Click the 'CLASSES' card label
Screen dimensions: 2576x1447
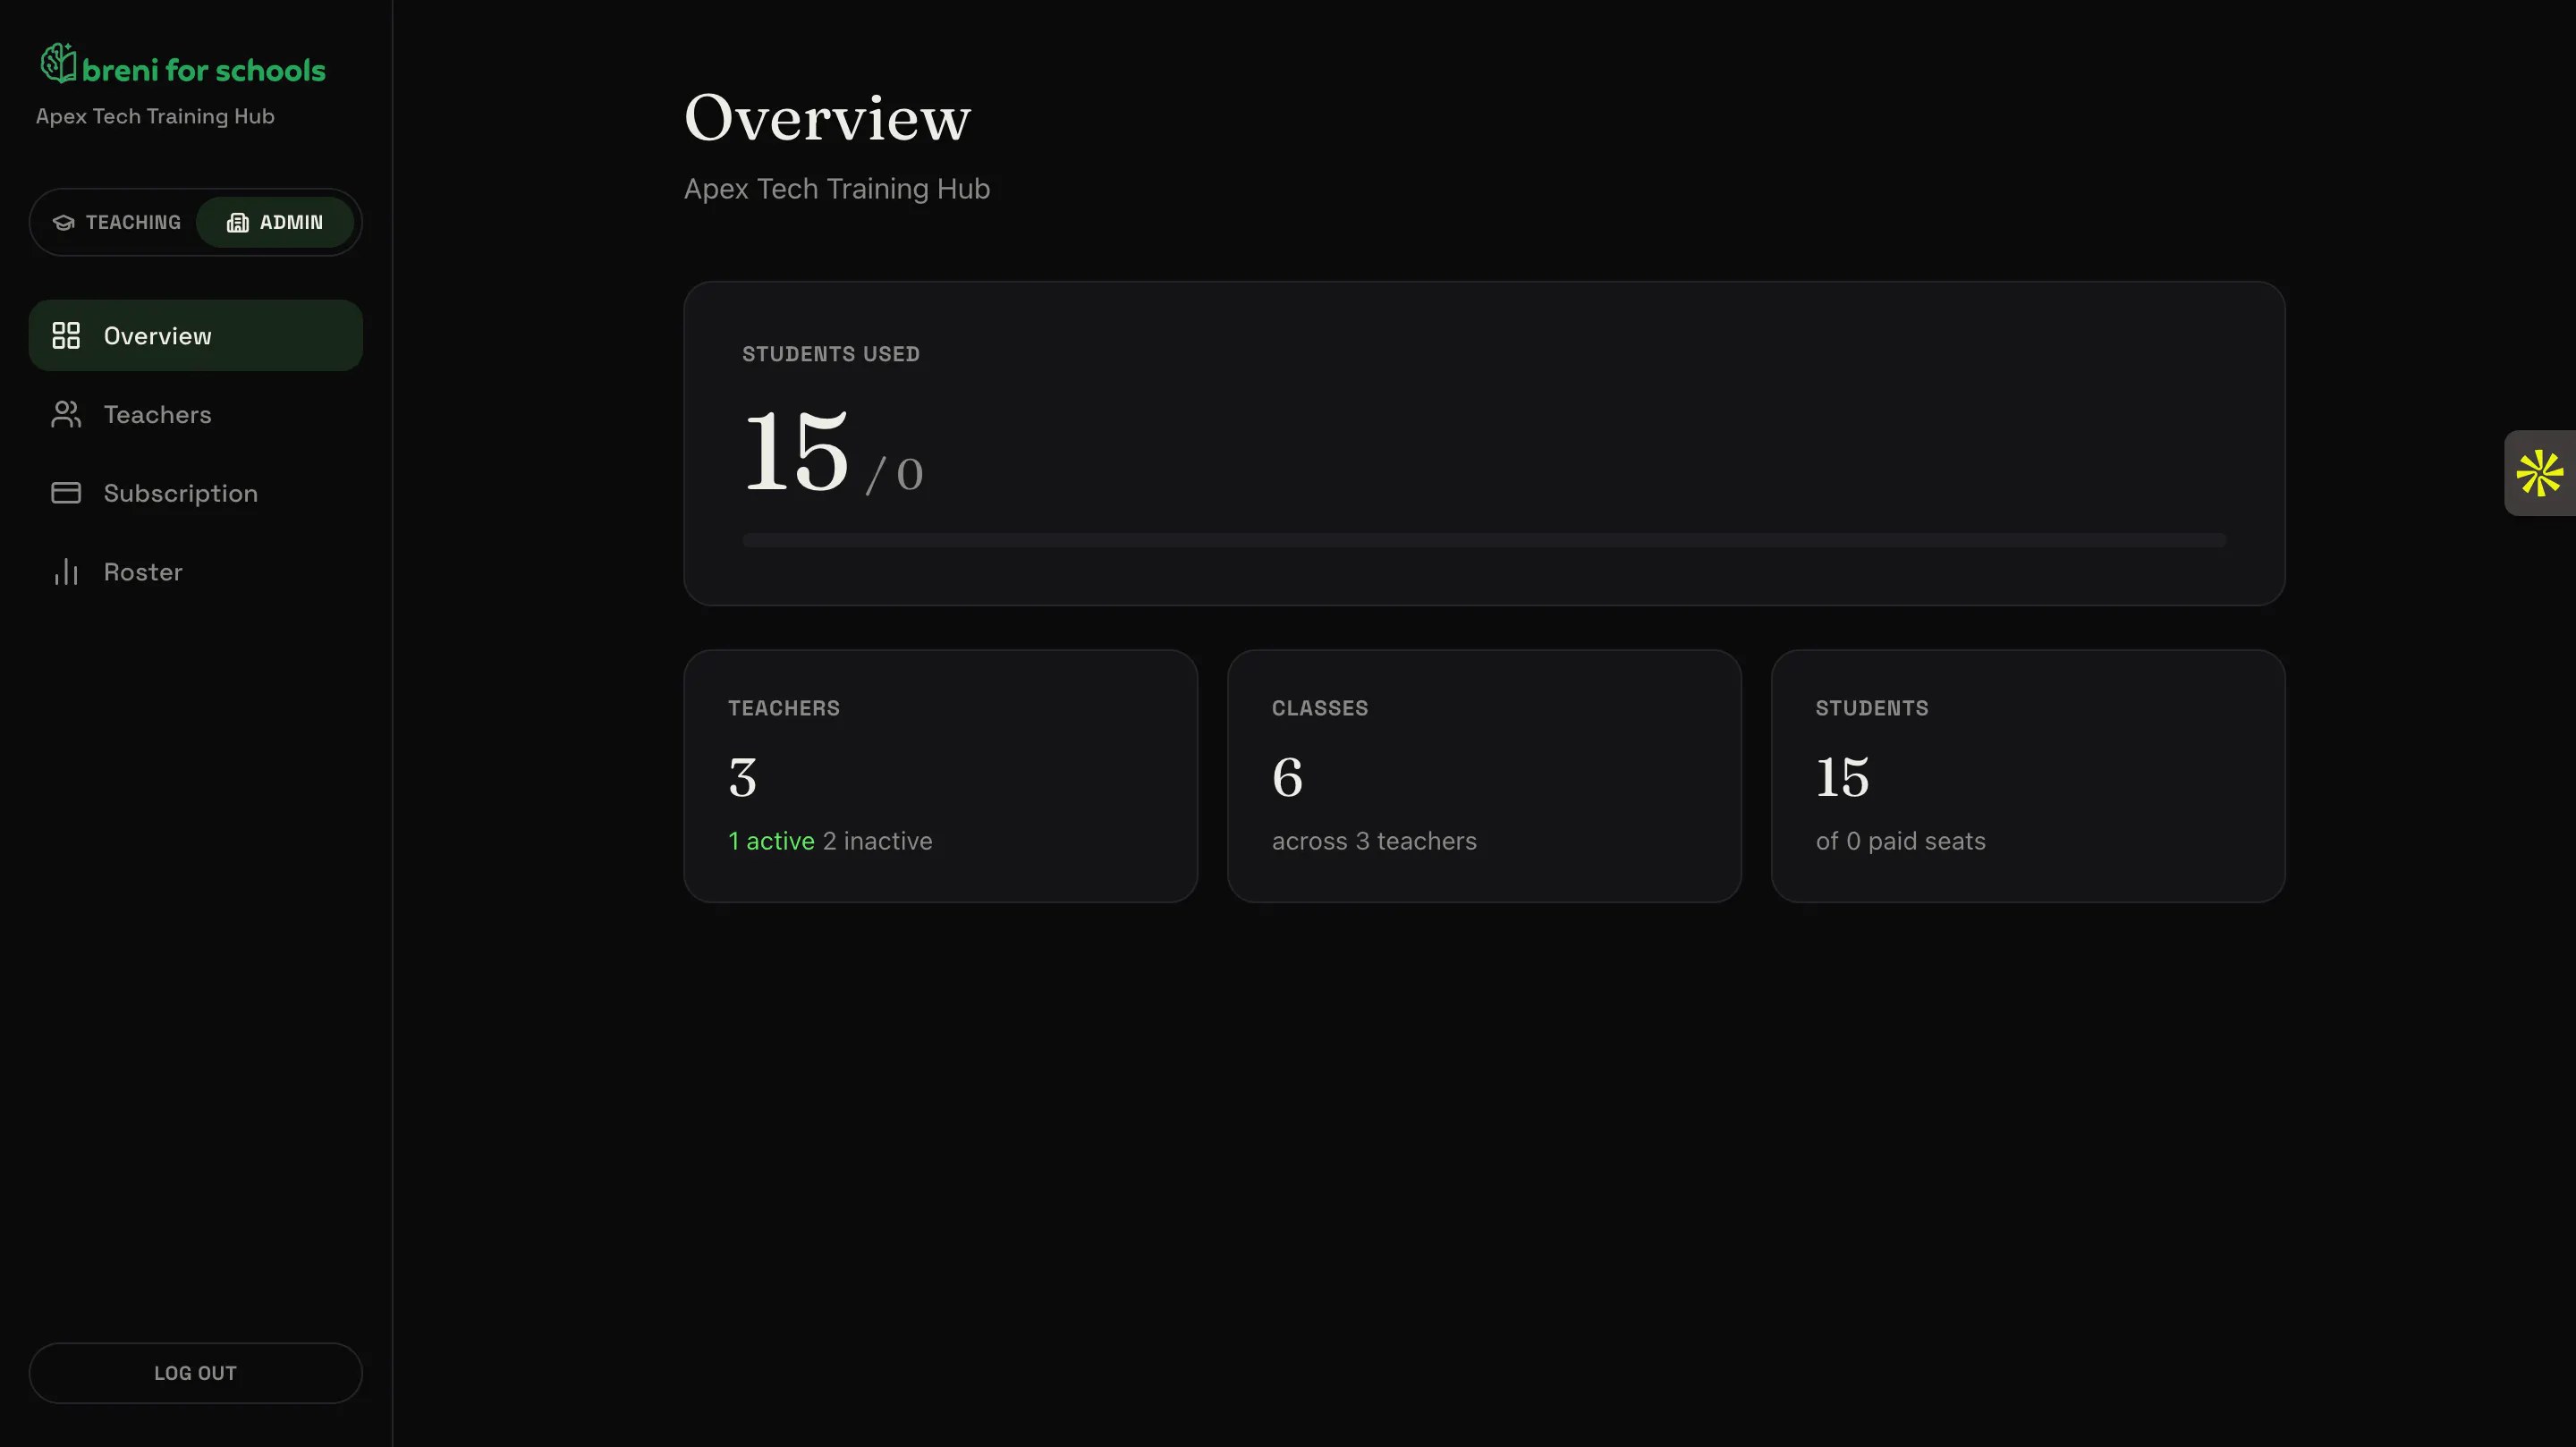pyautogui.click(x=1320, y=708)
